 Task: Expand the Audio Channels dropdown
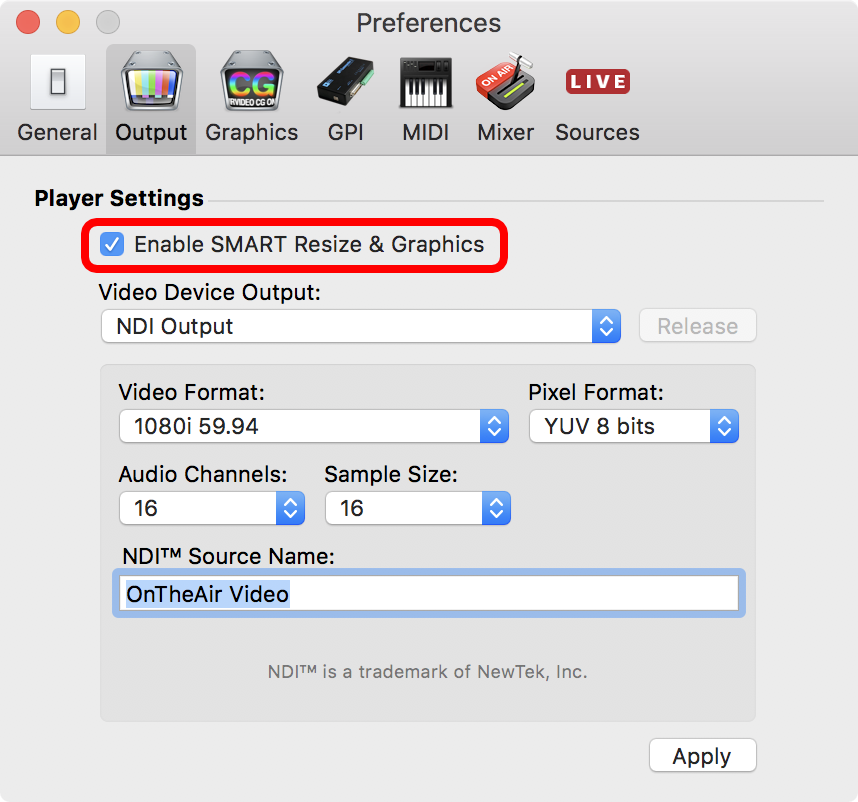tap(212, 508)
